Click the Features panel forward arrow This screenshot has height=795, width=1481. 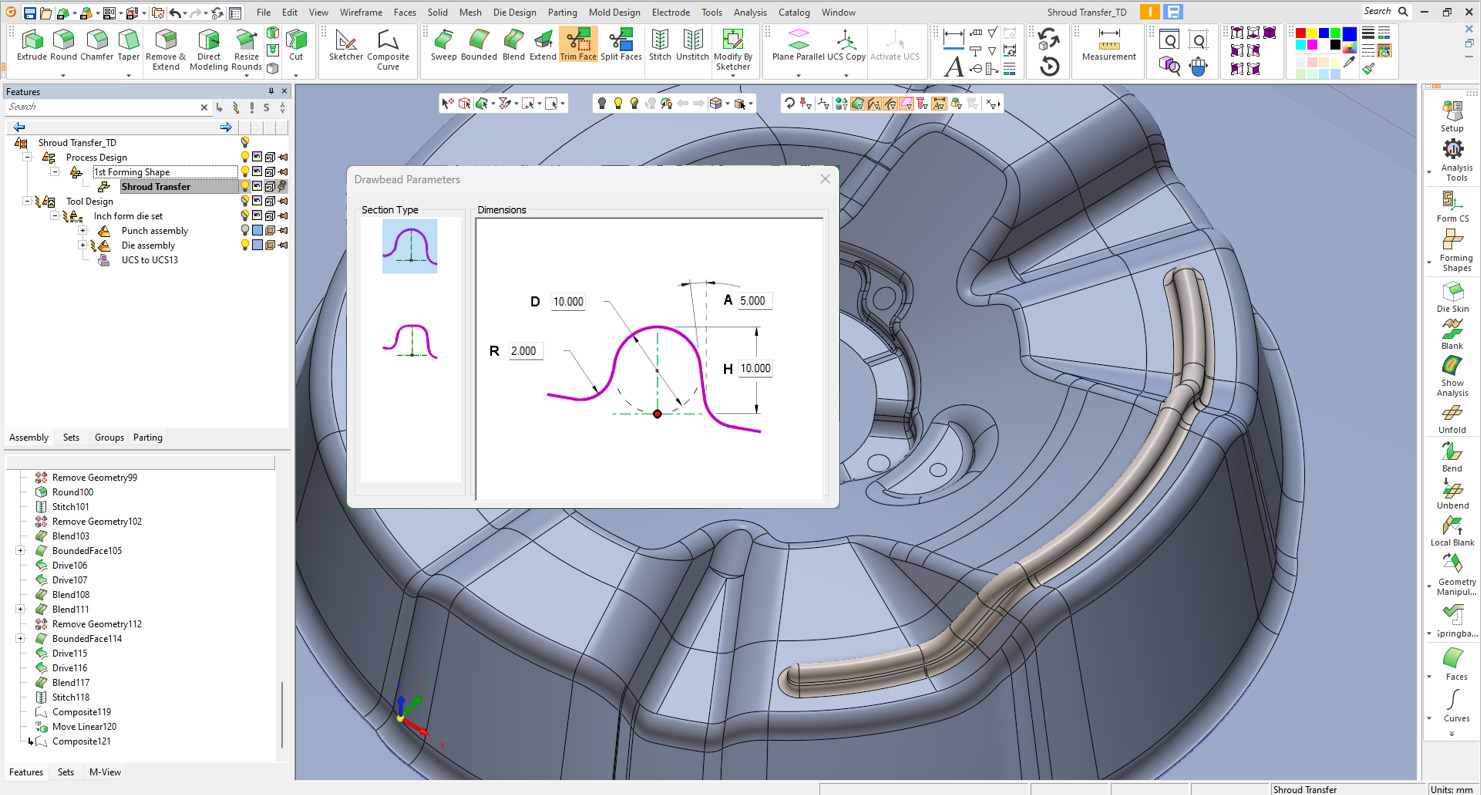[x=226, y=127]
